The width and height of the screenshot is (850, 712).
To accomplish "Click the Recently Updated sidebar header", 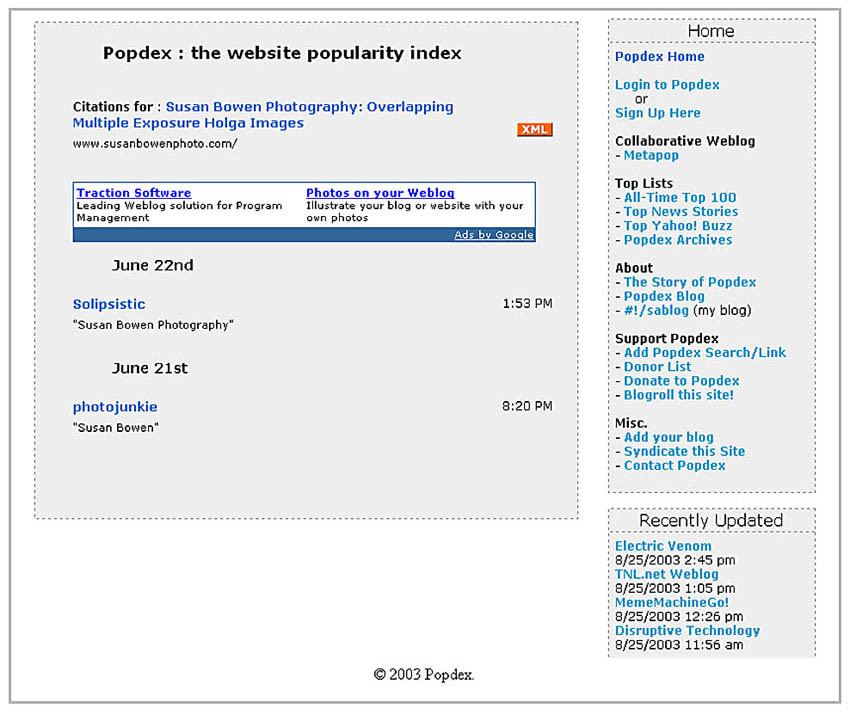I will point(711,521).
